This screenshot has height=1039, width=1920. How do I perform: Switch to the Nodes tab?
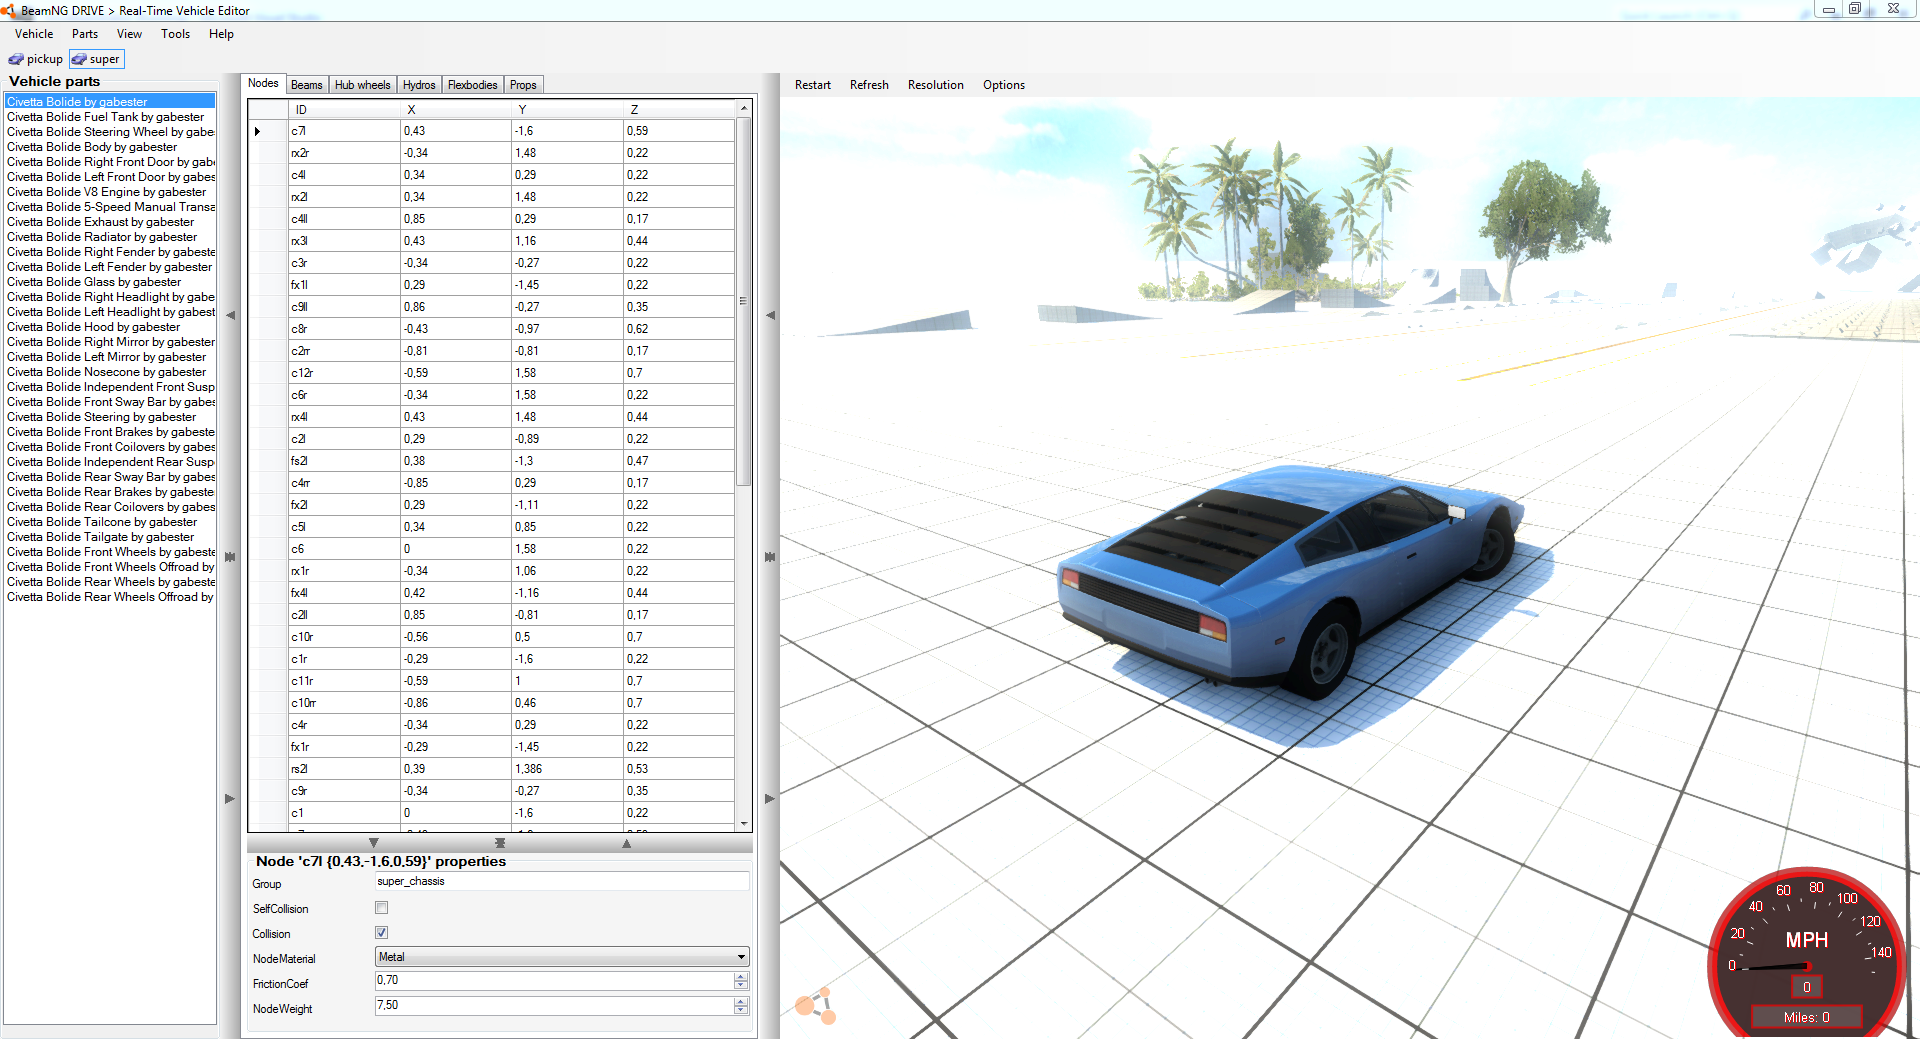(x=263, y=84)
